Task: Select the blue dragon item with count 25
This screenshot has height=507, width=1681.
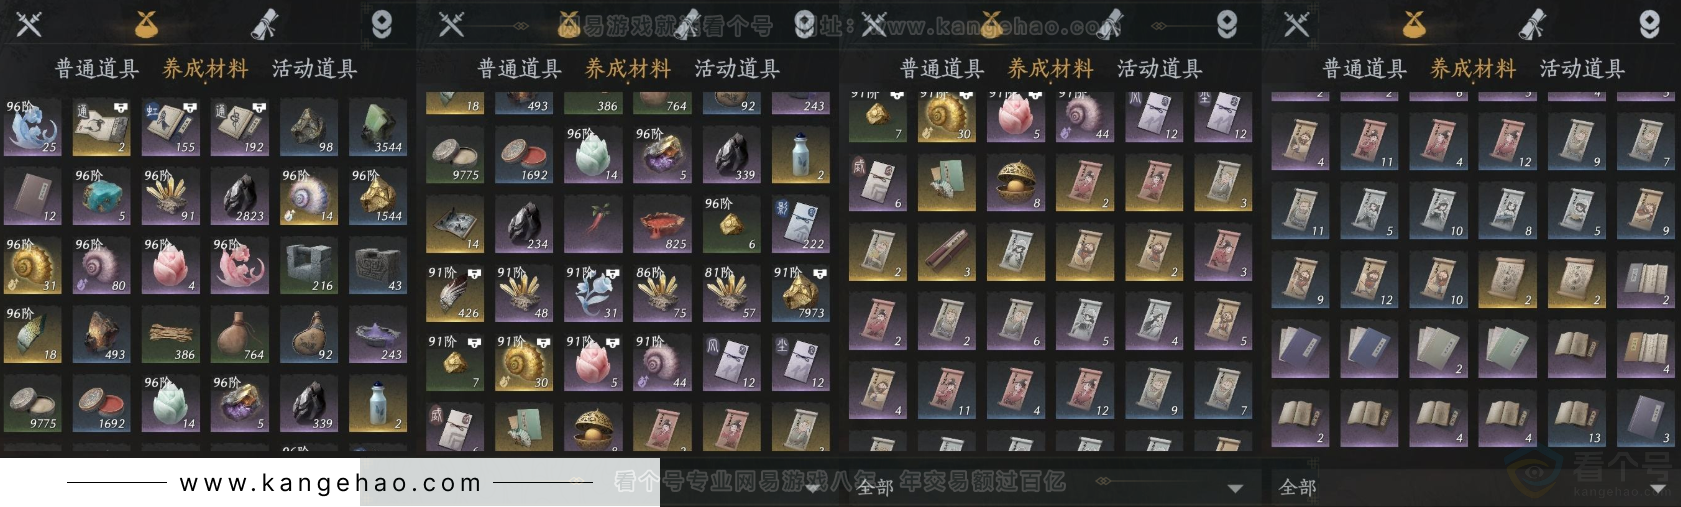Action: [x=33, y=127]
